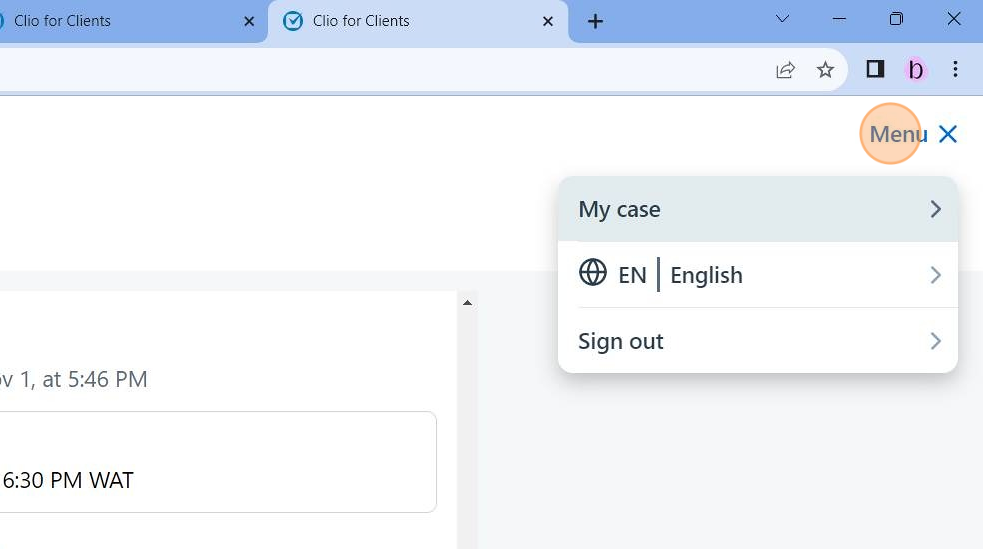983x549 pixels.
Task: Click the 'at 5:46 PM' timestamp text
Action: (x=95, y=379)
